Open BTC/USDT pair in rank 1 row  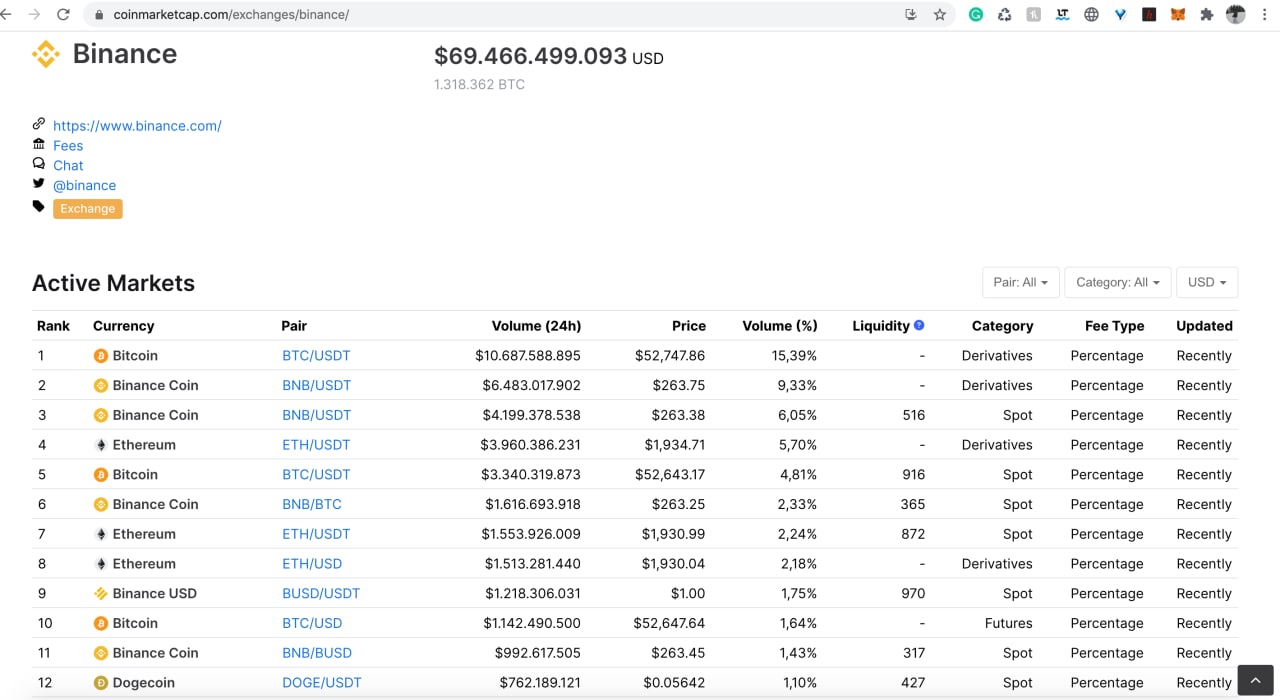(x=316, y=356)
